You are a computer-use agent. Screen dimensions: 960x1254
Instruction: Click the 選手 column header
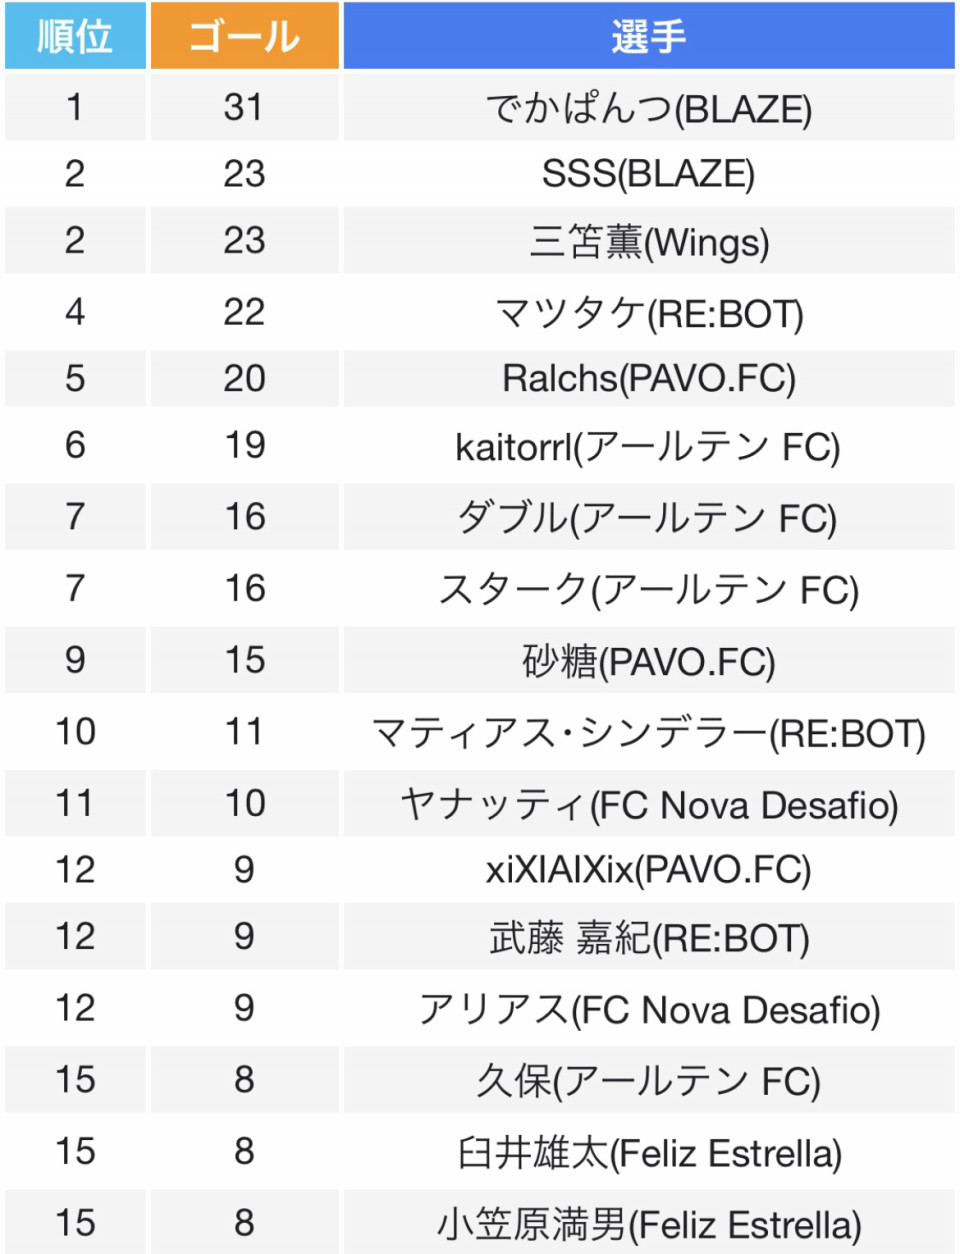point(648,36)
